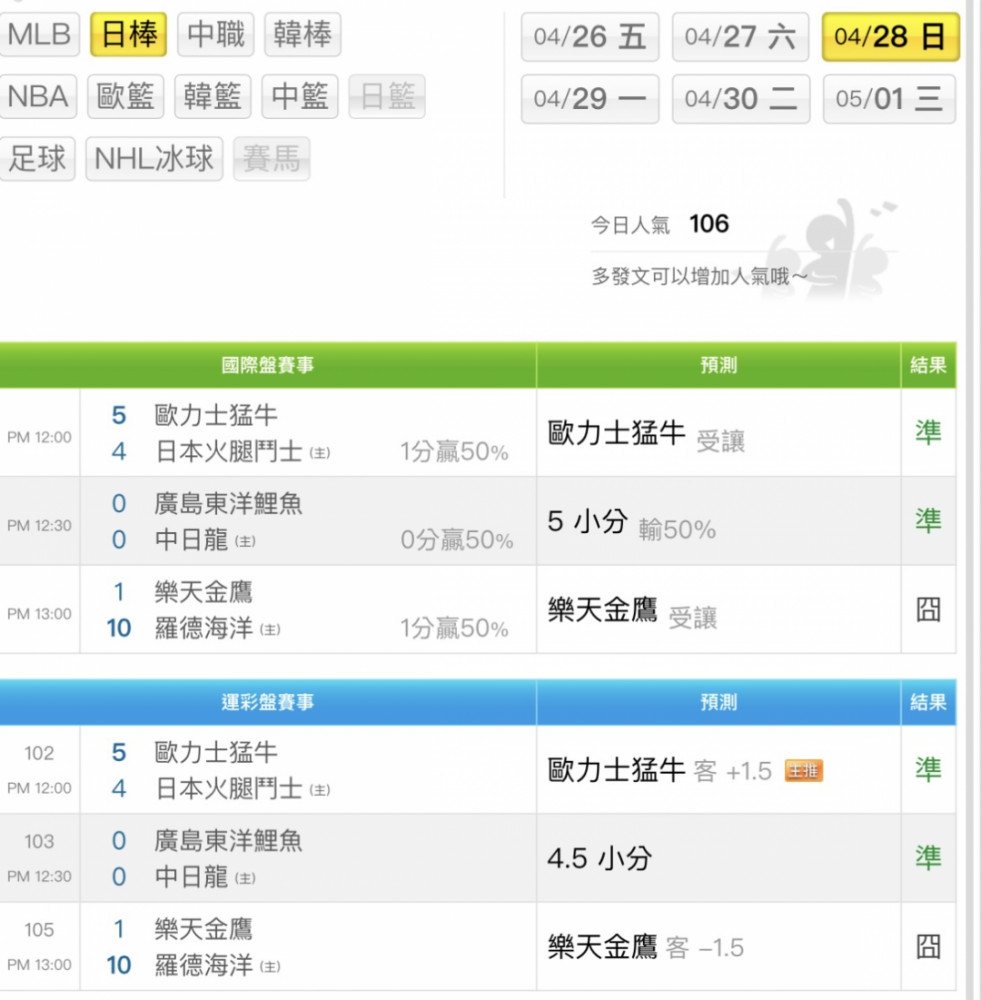
Task: Switch to NHL冰球 tab
Action: pyautogui.click(x=154, y=159)
